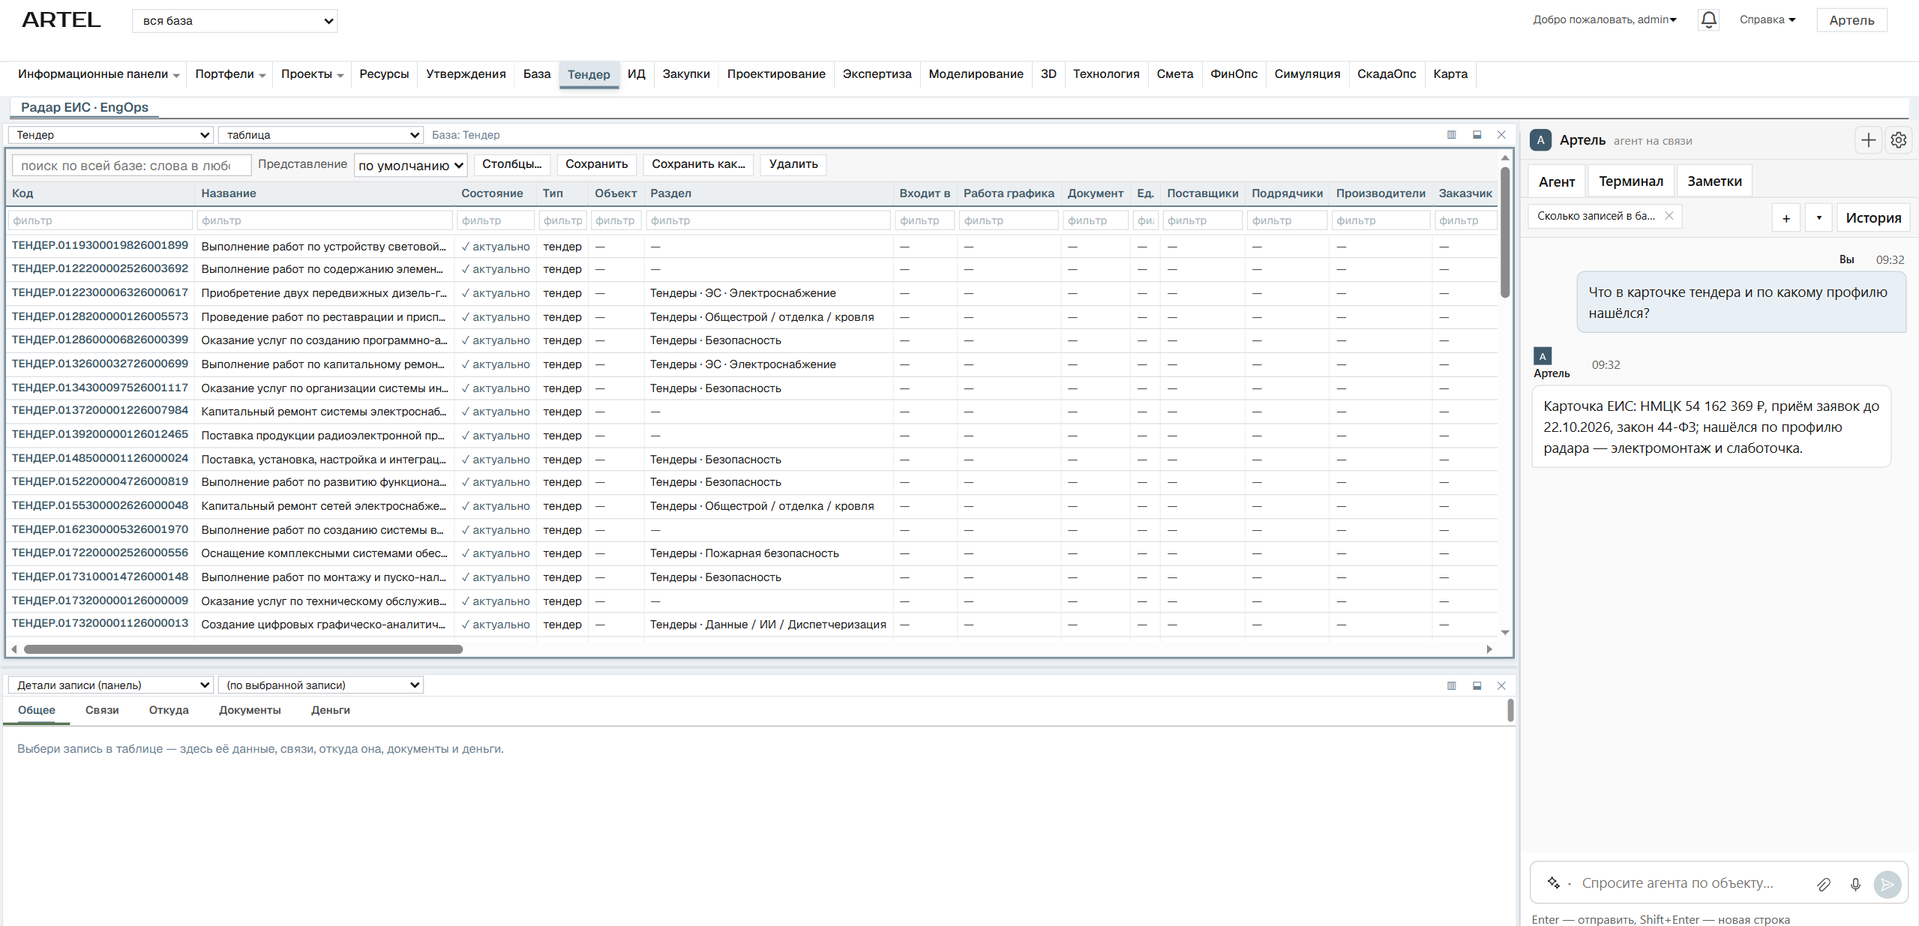Image resolution: width=1919 pixels, height=926 pixels.
Task: Open agent panel settings gear
Action: click(1898, 141)
